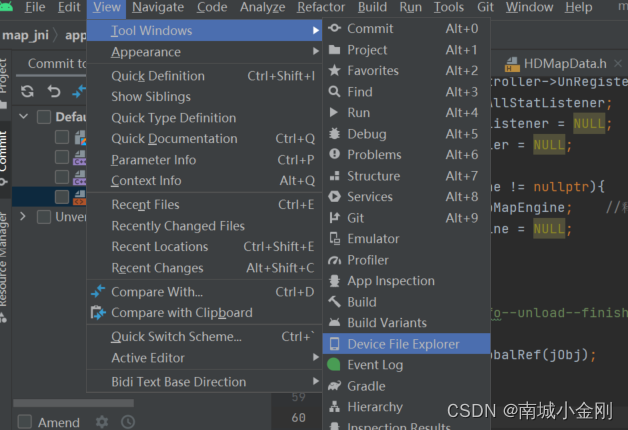Expand the Active Editor submenu arrow
The height and width of the screenshot is (430, 628).
[x=316, y=357]
